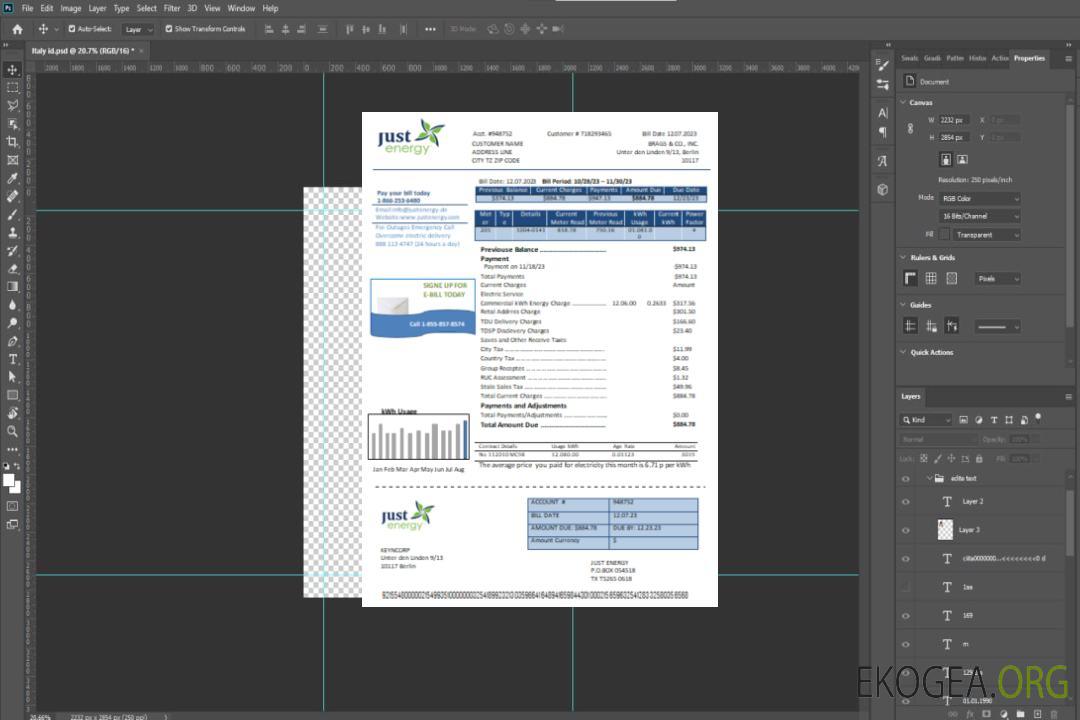Open the Character panel icon
Image resolution: width=1080 pixels, height=720 pixels.
point(883,113)
